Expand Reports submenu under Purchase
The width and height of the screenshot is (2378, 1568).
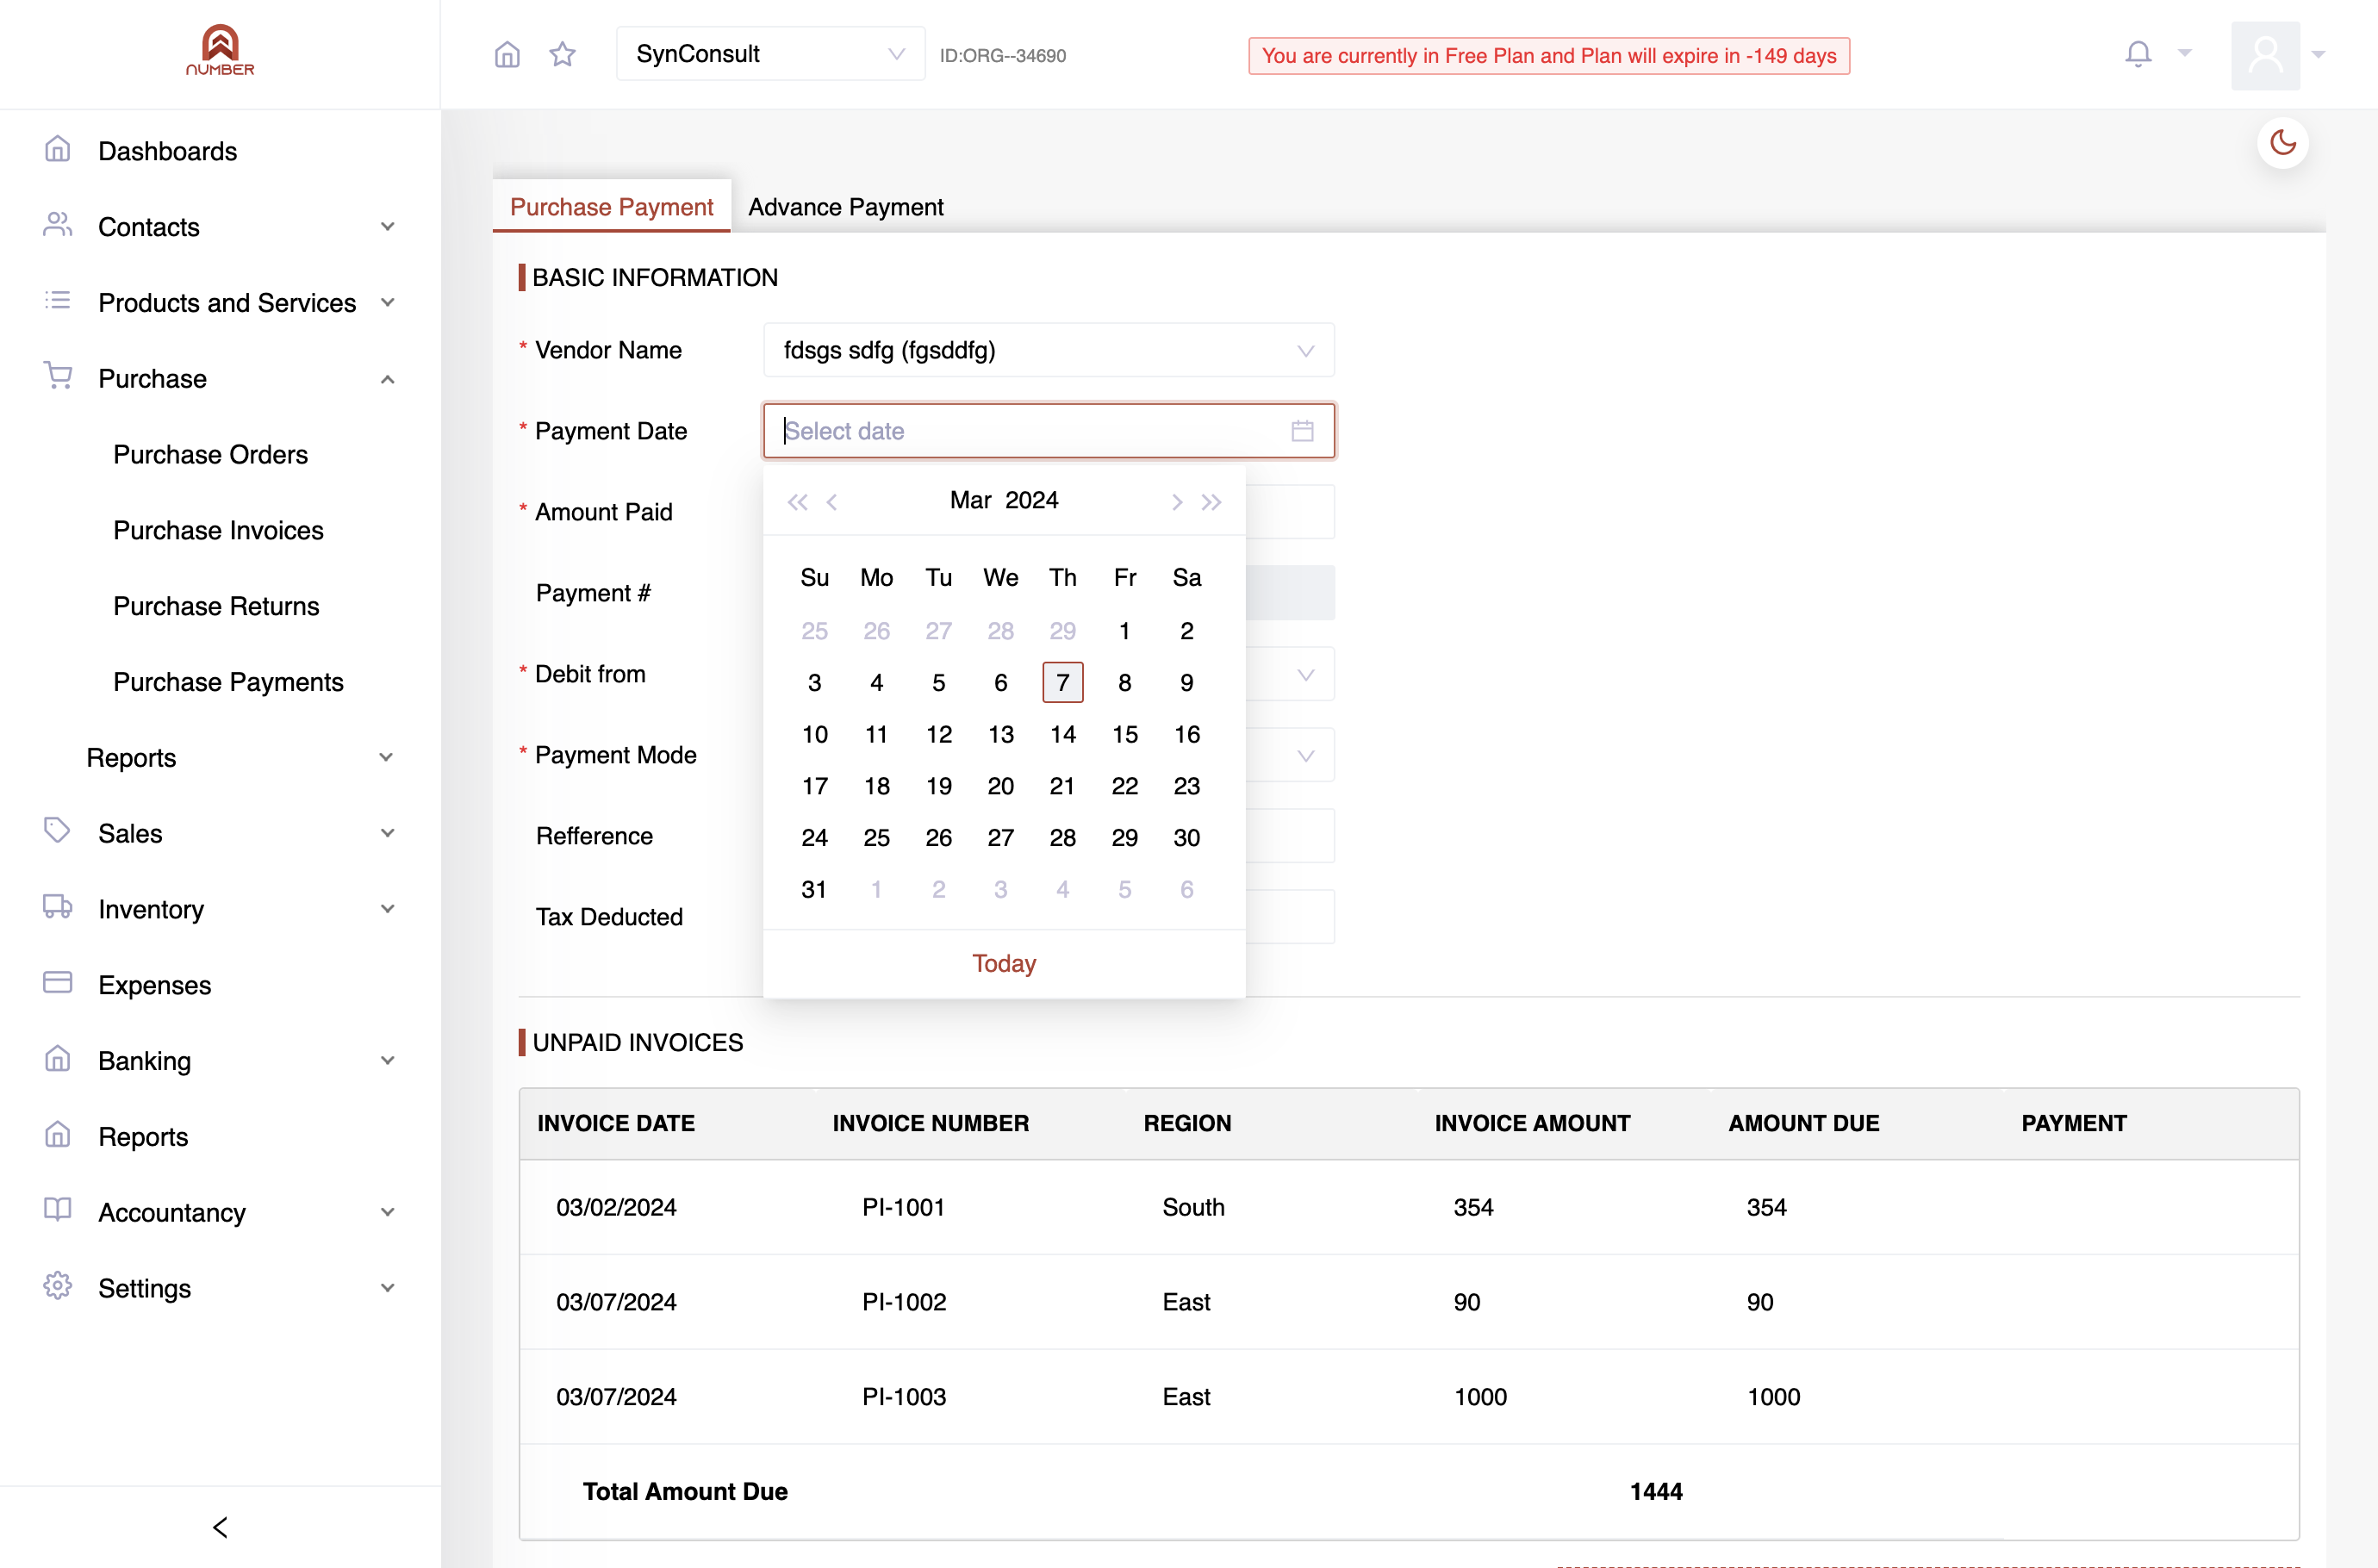(387, 758)
